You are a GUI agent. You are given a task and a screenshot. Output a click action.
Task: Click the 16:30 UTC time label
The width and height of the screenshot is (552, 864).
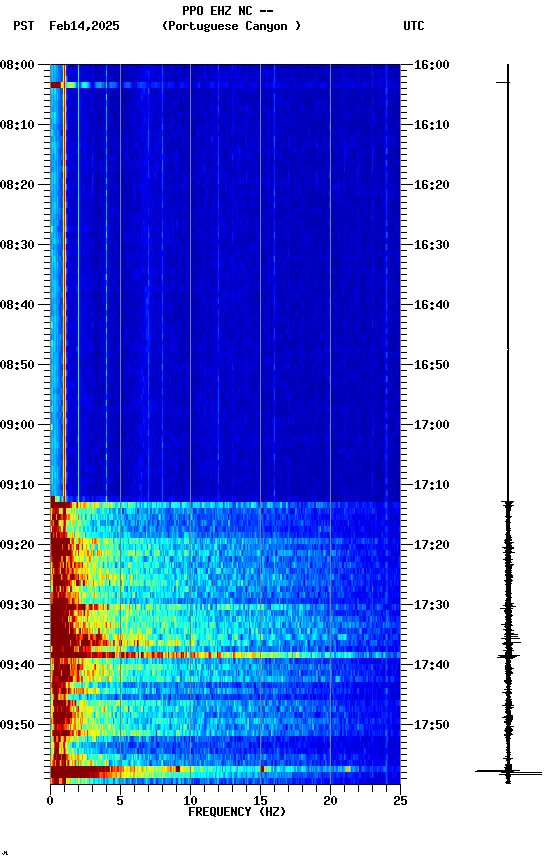(432, 245)
